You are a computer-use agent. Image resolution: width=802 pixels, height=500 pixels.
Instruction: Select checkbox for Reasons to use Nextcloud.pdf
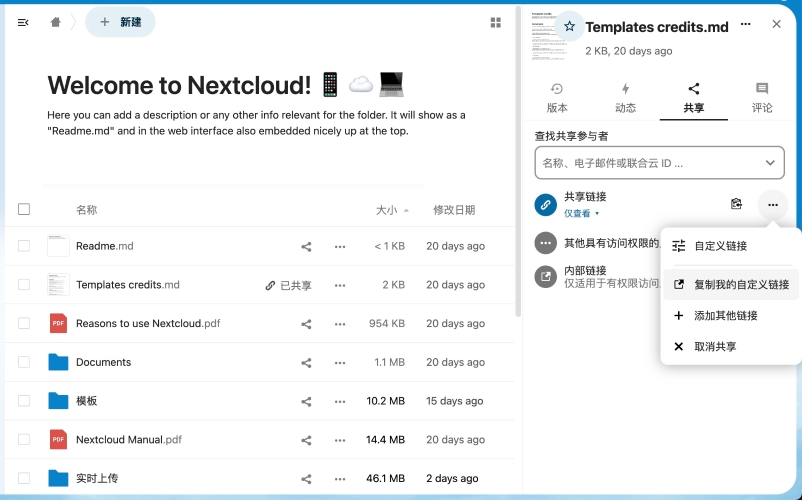coord(24,324)
